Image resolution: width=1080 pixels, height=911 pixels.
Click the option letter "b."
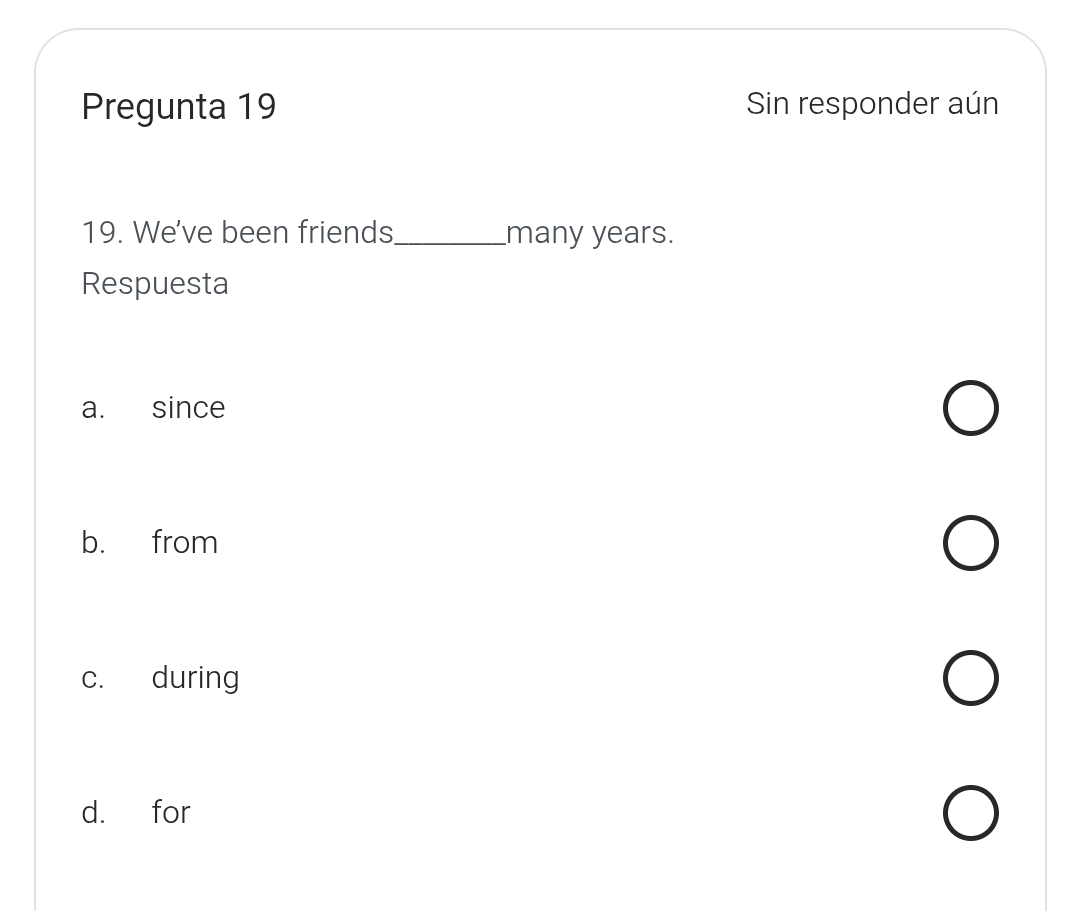pos(93,543)
